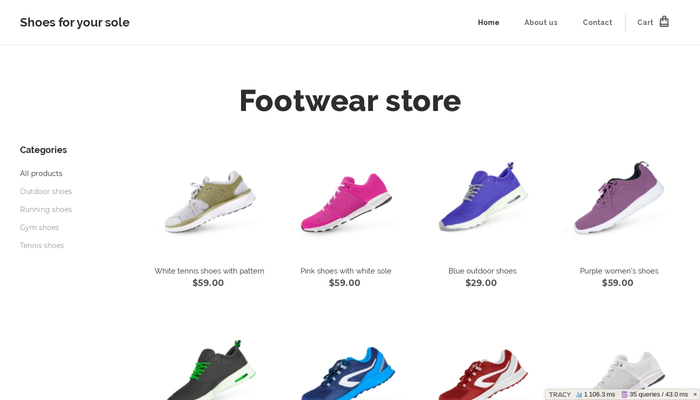Close the Tracy debug bar
700x400 pixels.
pyautogui.click(x=695, y=395)
